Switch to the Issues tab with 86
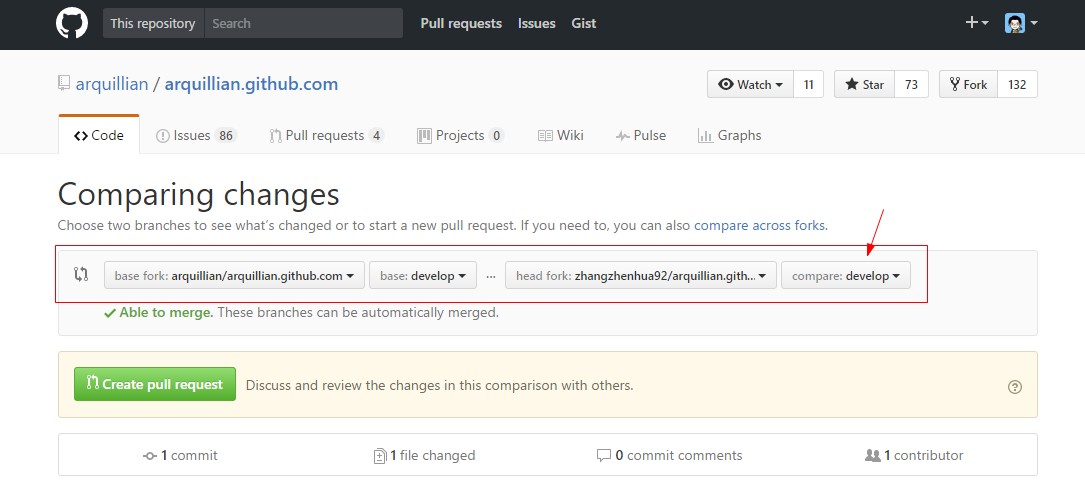Screen dimensions: 1085x485 tap(197, 136)
